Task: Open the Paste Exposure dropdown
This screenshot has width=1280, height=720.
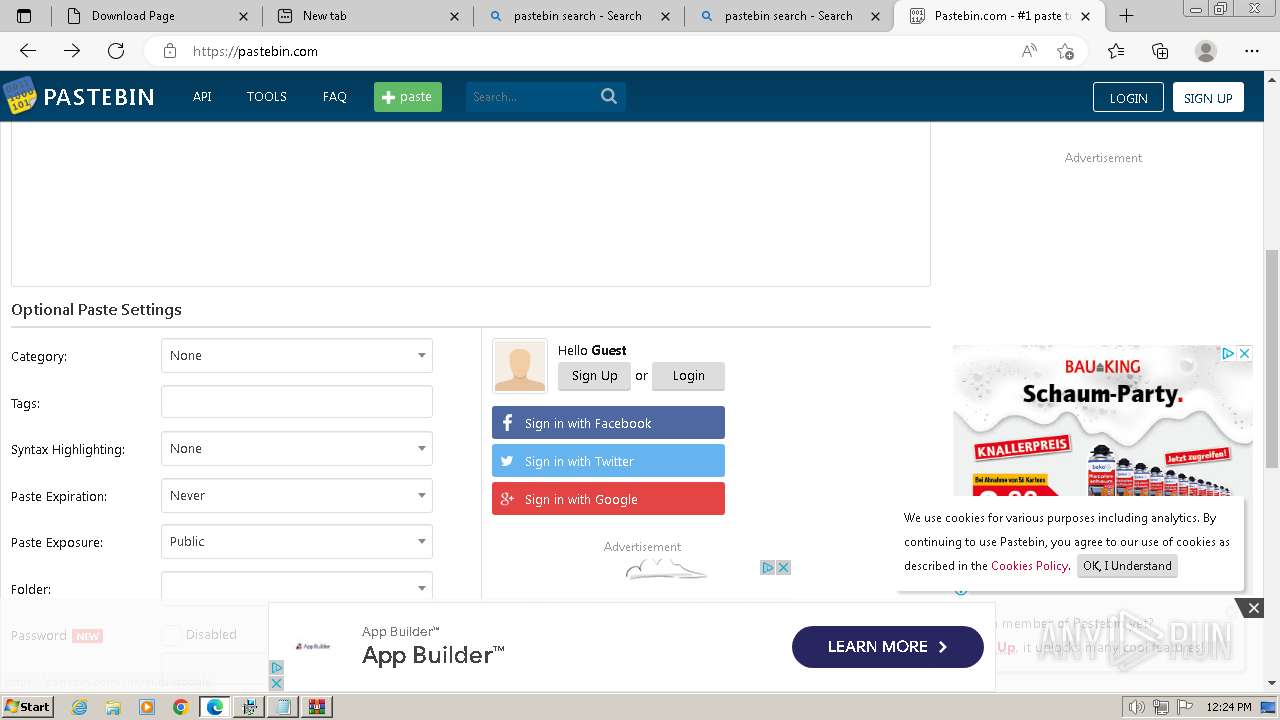Action: [297, 542]
